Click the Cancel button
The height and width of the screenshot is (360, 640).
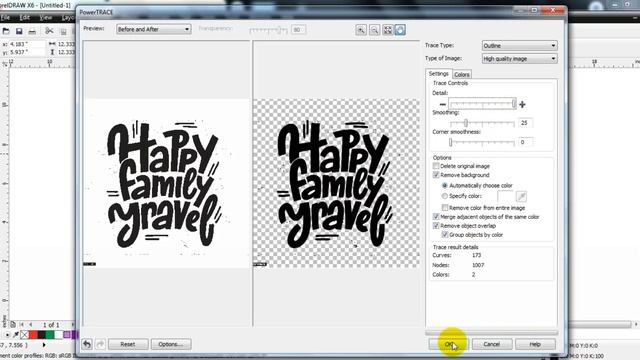[492, 344]
